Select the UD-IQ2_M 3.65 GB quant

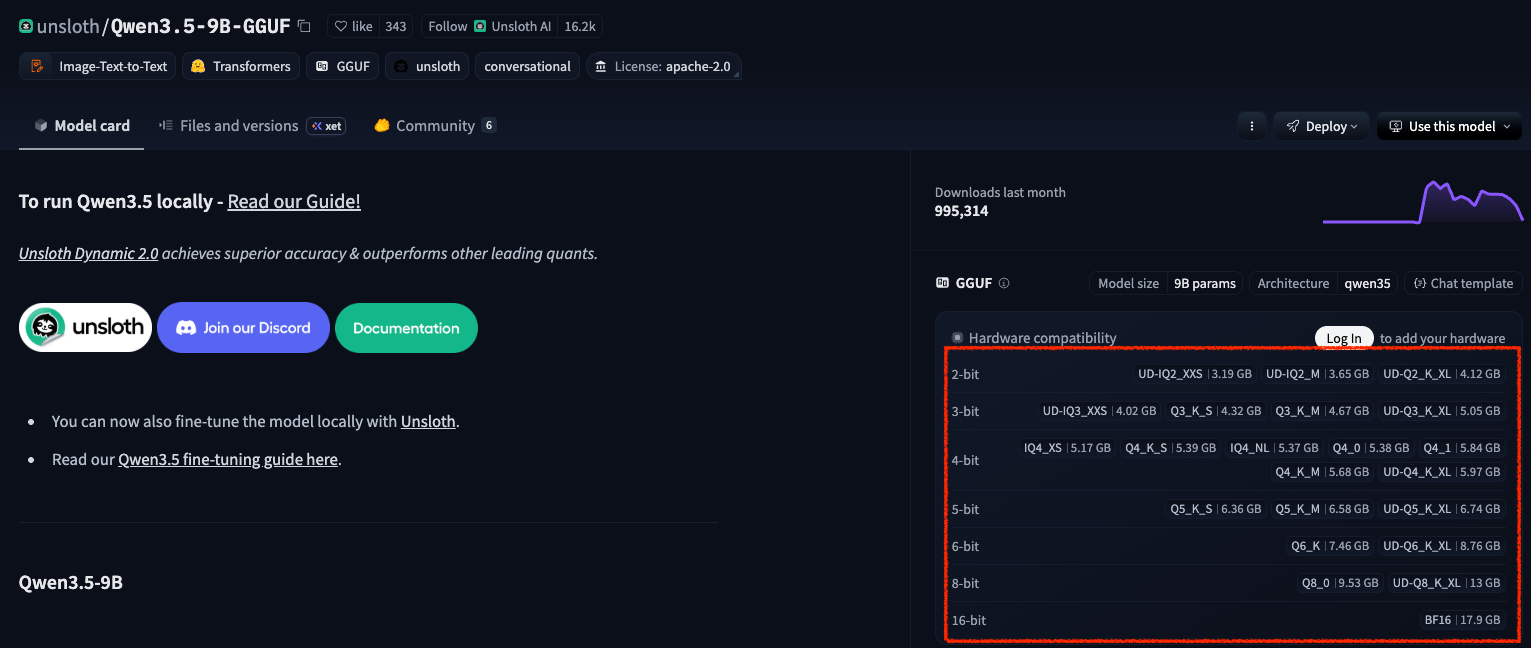1317,374
